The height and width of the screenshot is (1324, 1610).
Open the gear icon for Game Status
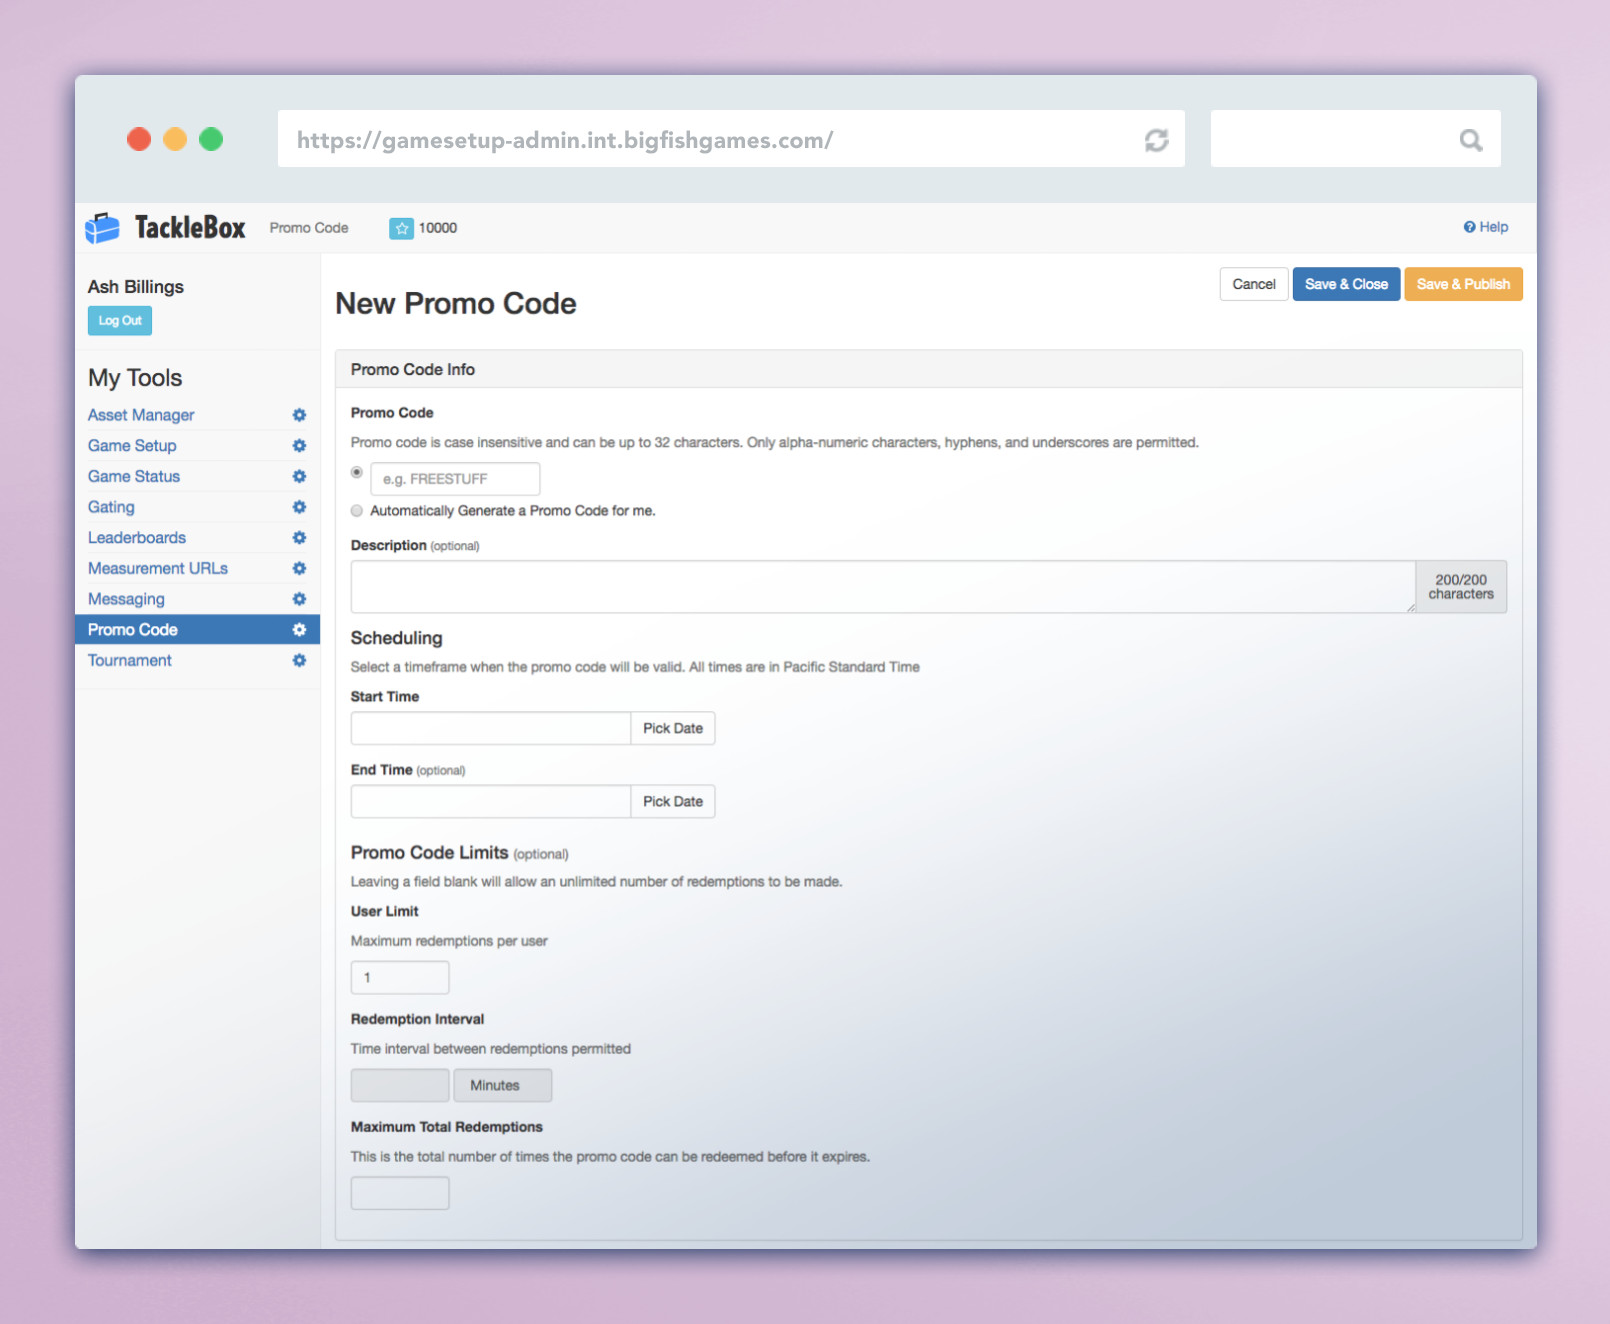(299, 477)
